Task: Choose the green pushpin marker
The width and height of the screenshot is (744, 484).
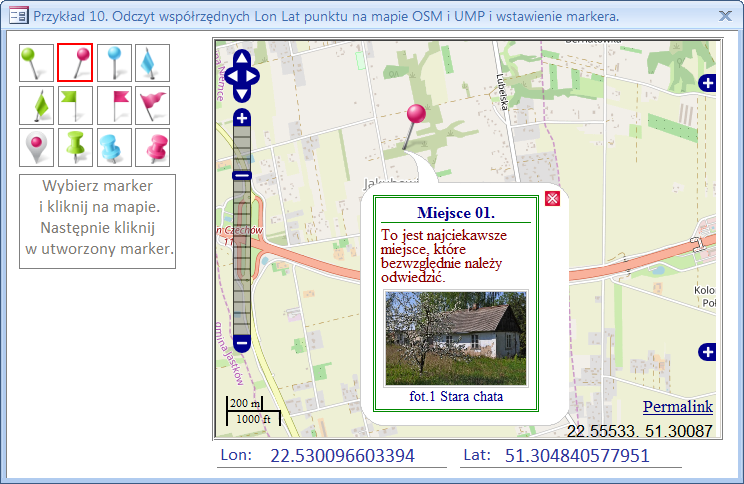Action: 75,147
